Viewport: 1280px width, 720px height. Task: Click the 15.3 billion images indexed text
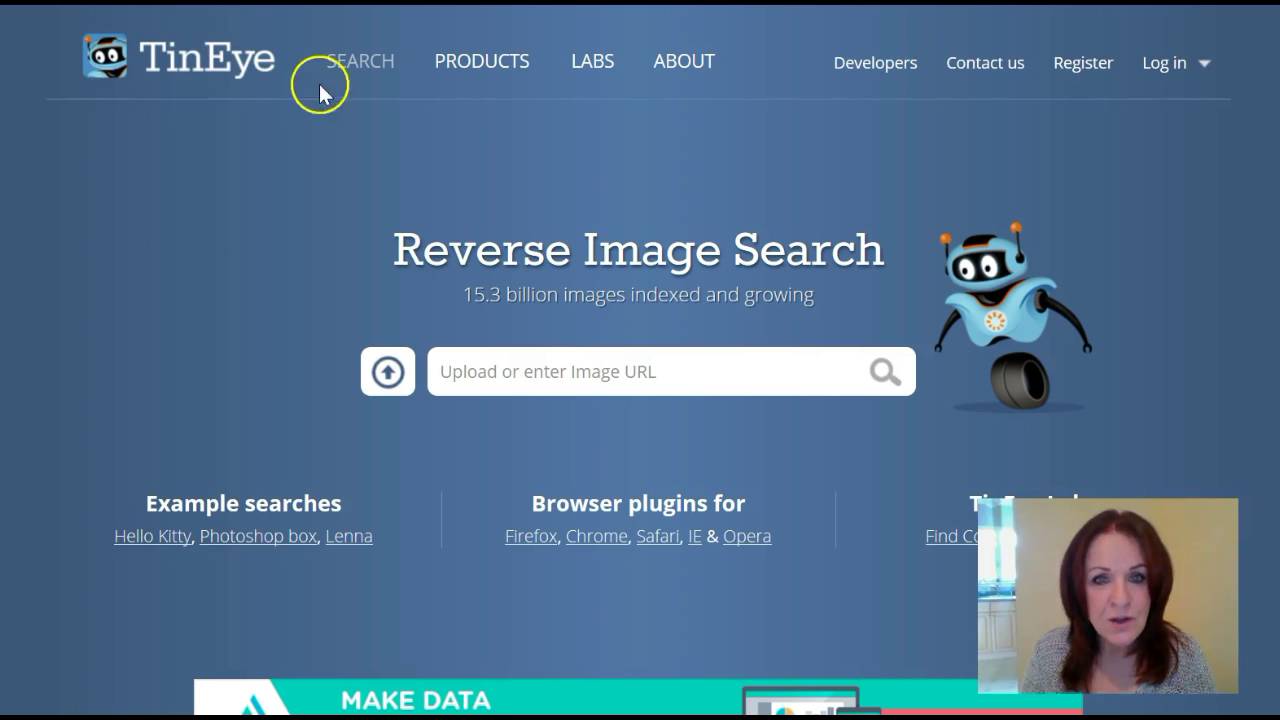(x=638, y=295)
